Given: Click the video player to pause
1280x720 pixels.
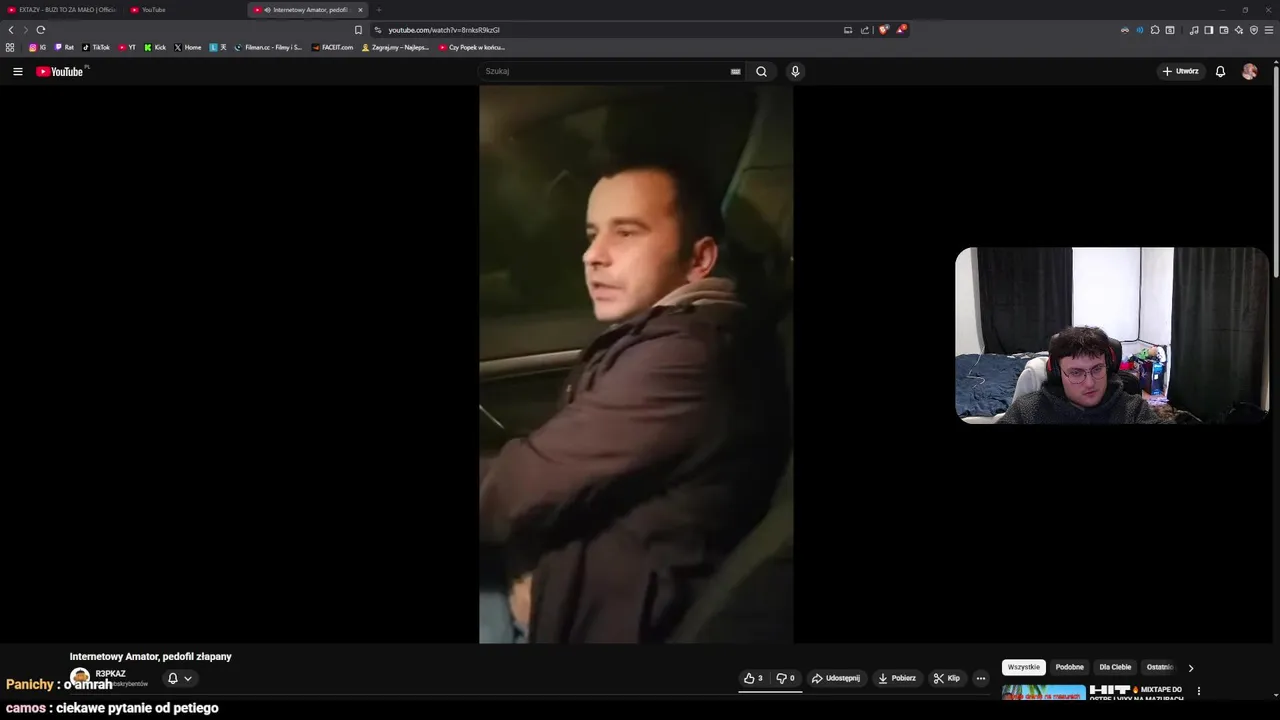Looking at the screenshot, I should 636,364.
